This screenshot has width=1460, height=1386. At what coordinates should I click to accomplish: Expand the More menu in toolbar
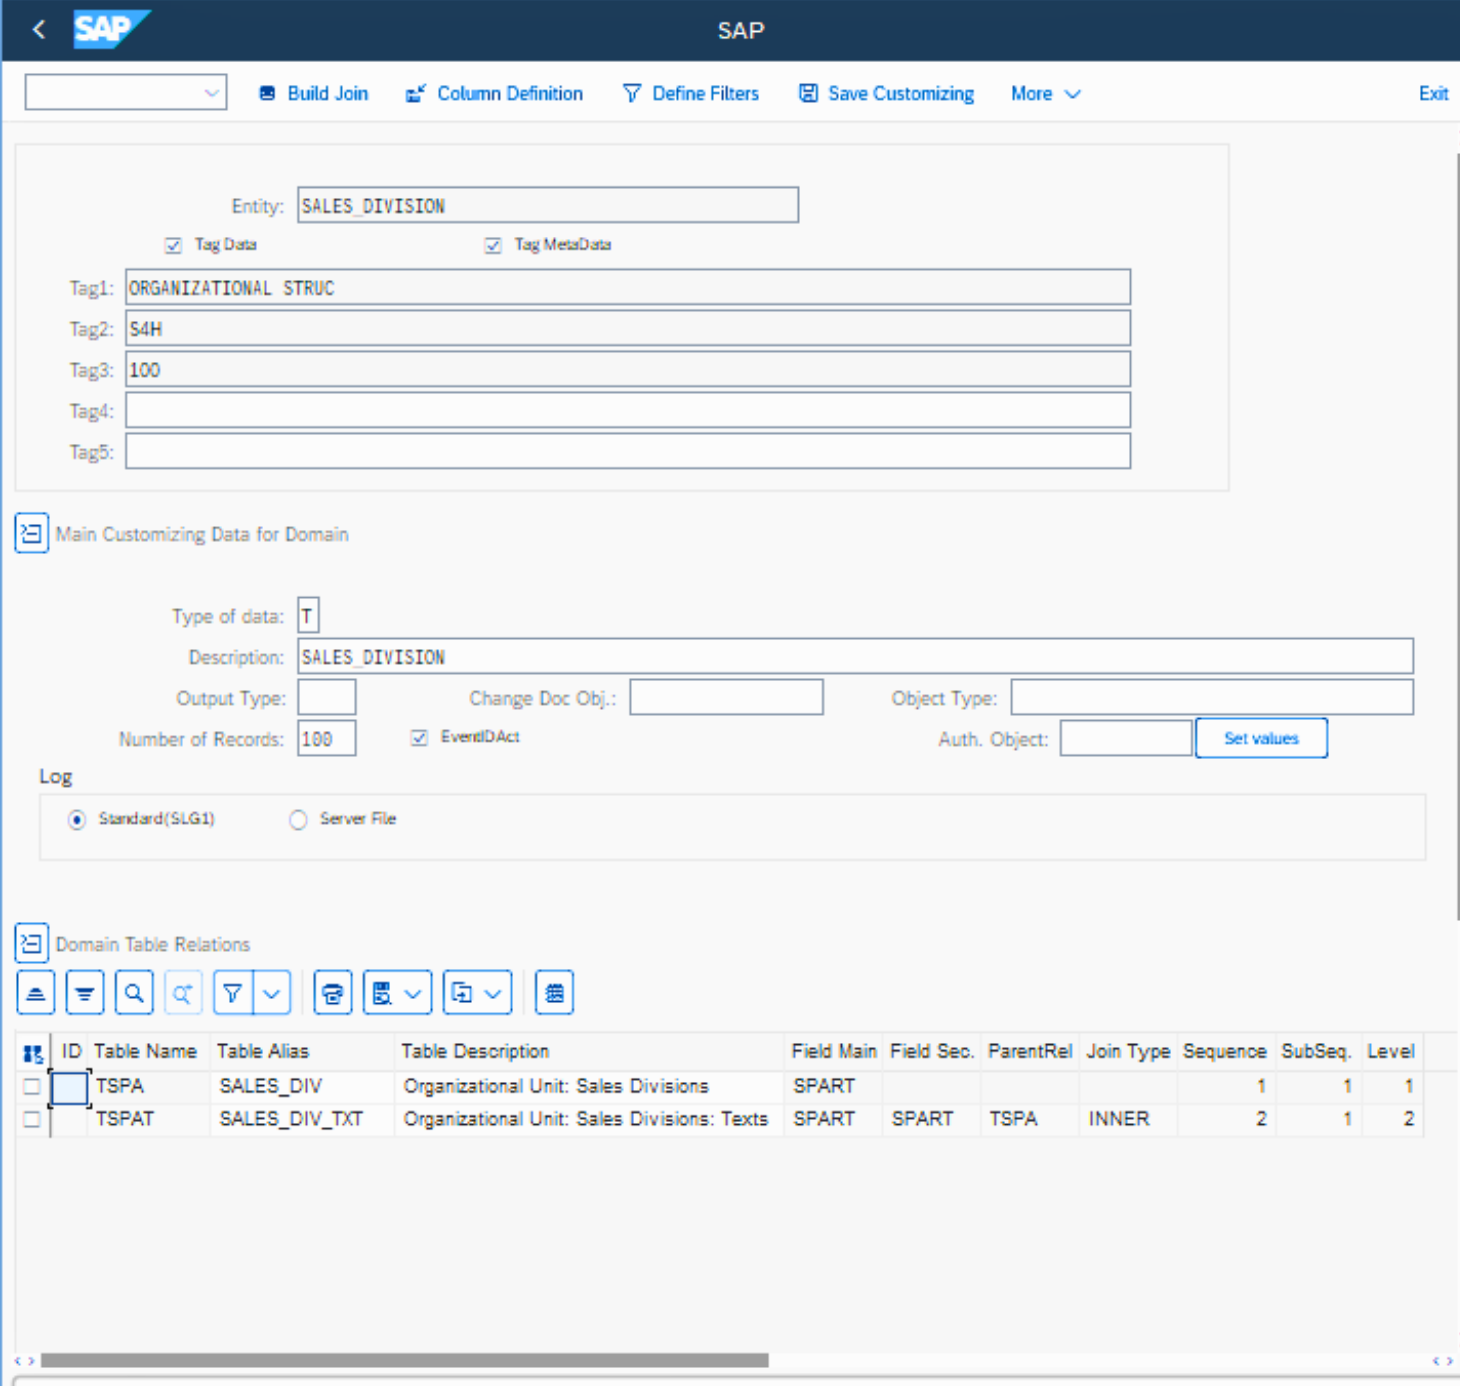coord(1045,94)
